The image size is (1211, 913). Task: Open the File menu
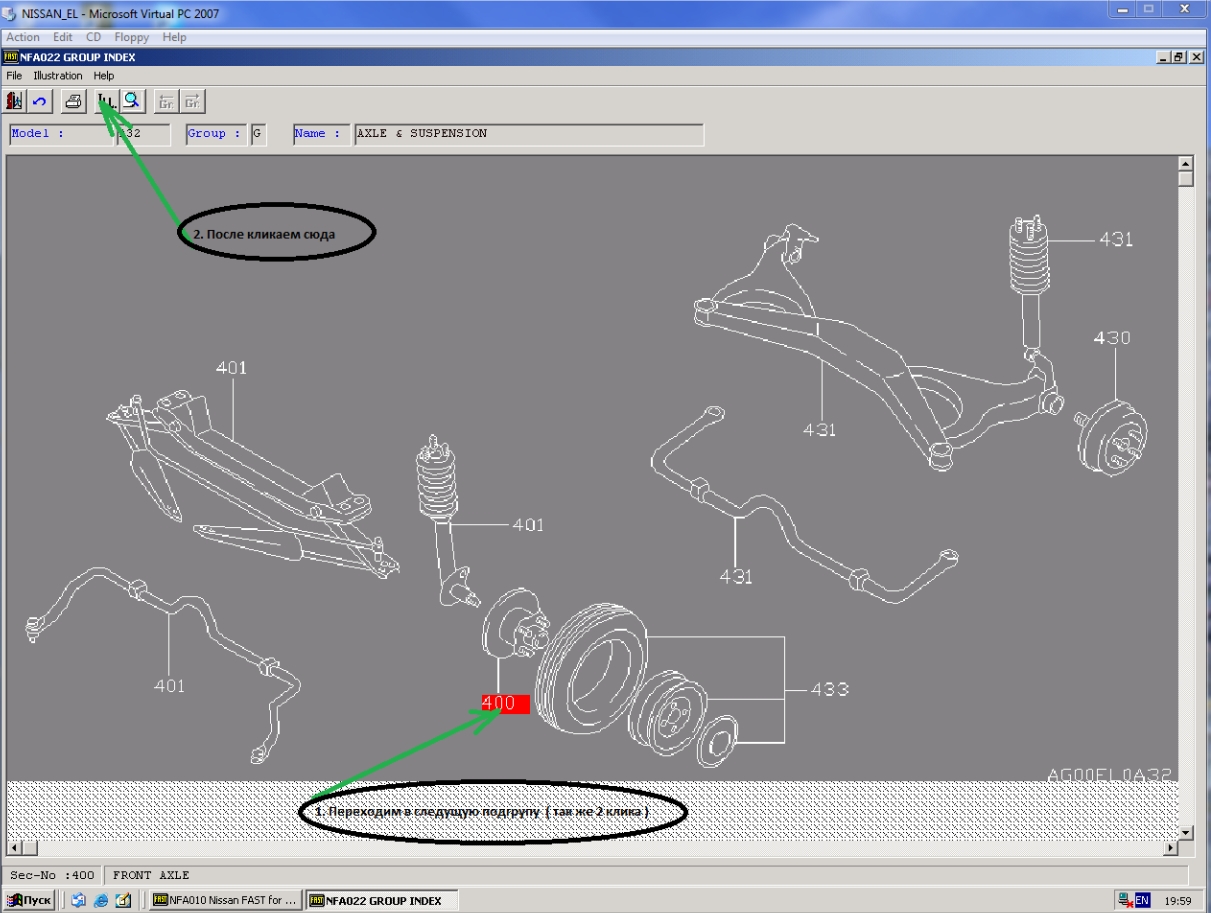point(14,76)
